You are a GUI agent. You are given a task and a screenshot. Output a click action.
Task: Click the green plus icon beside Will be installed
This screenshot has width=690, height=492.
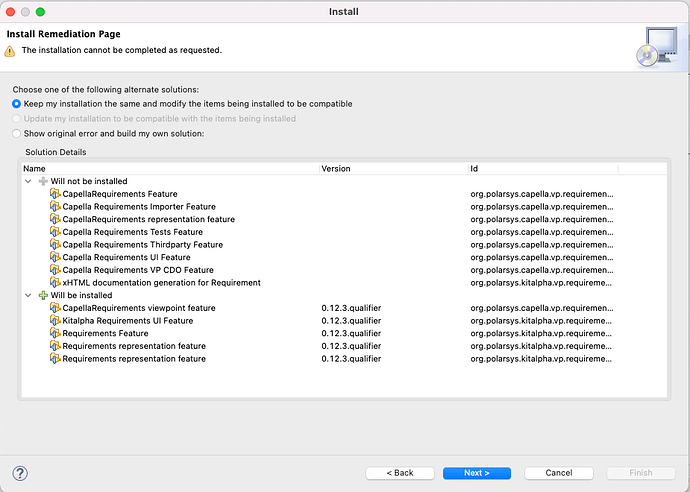43,295
